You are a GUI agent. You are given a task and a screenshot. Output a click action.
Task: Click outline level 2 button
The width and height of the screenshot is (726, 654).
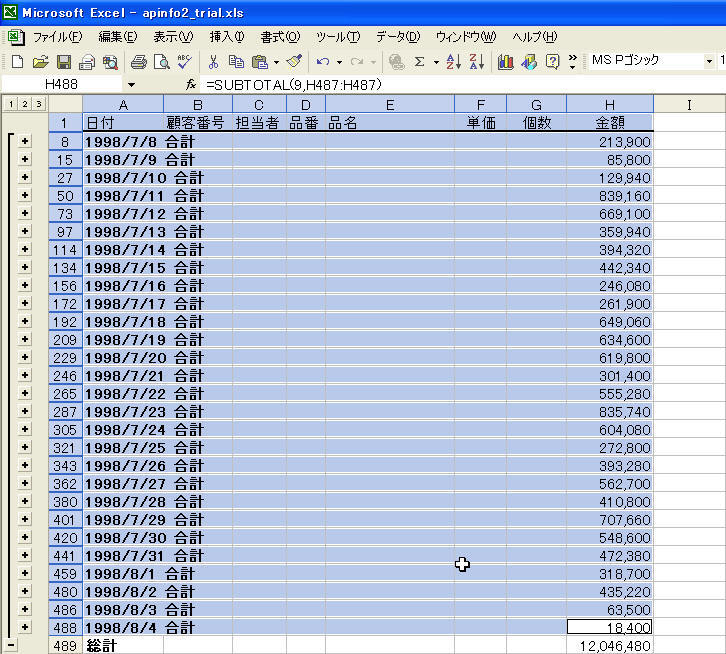(x=24, y=104)
